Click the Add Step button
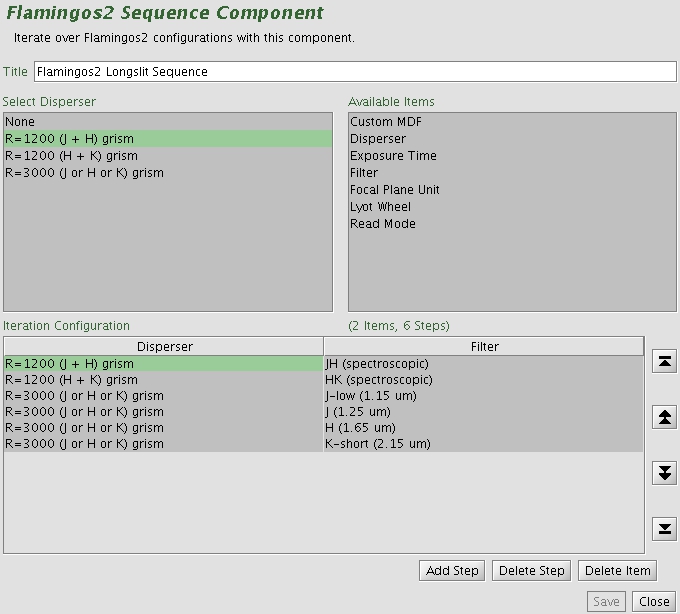This screenshot has height=614, width=680. (x=452, y=570)
